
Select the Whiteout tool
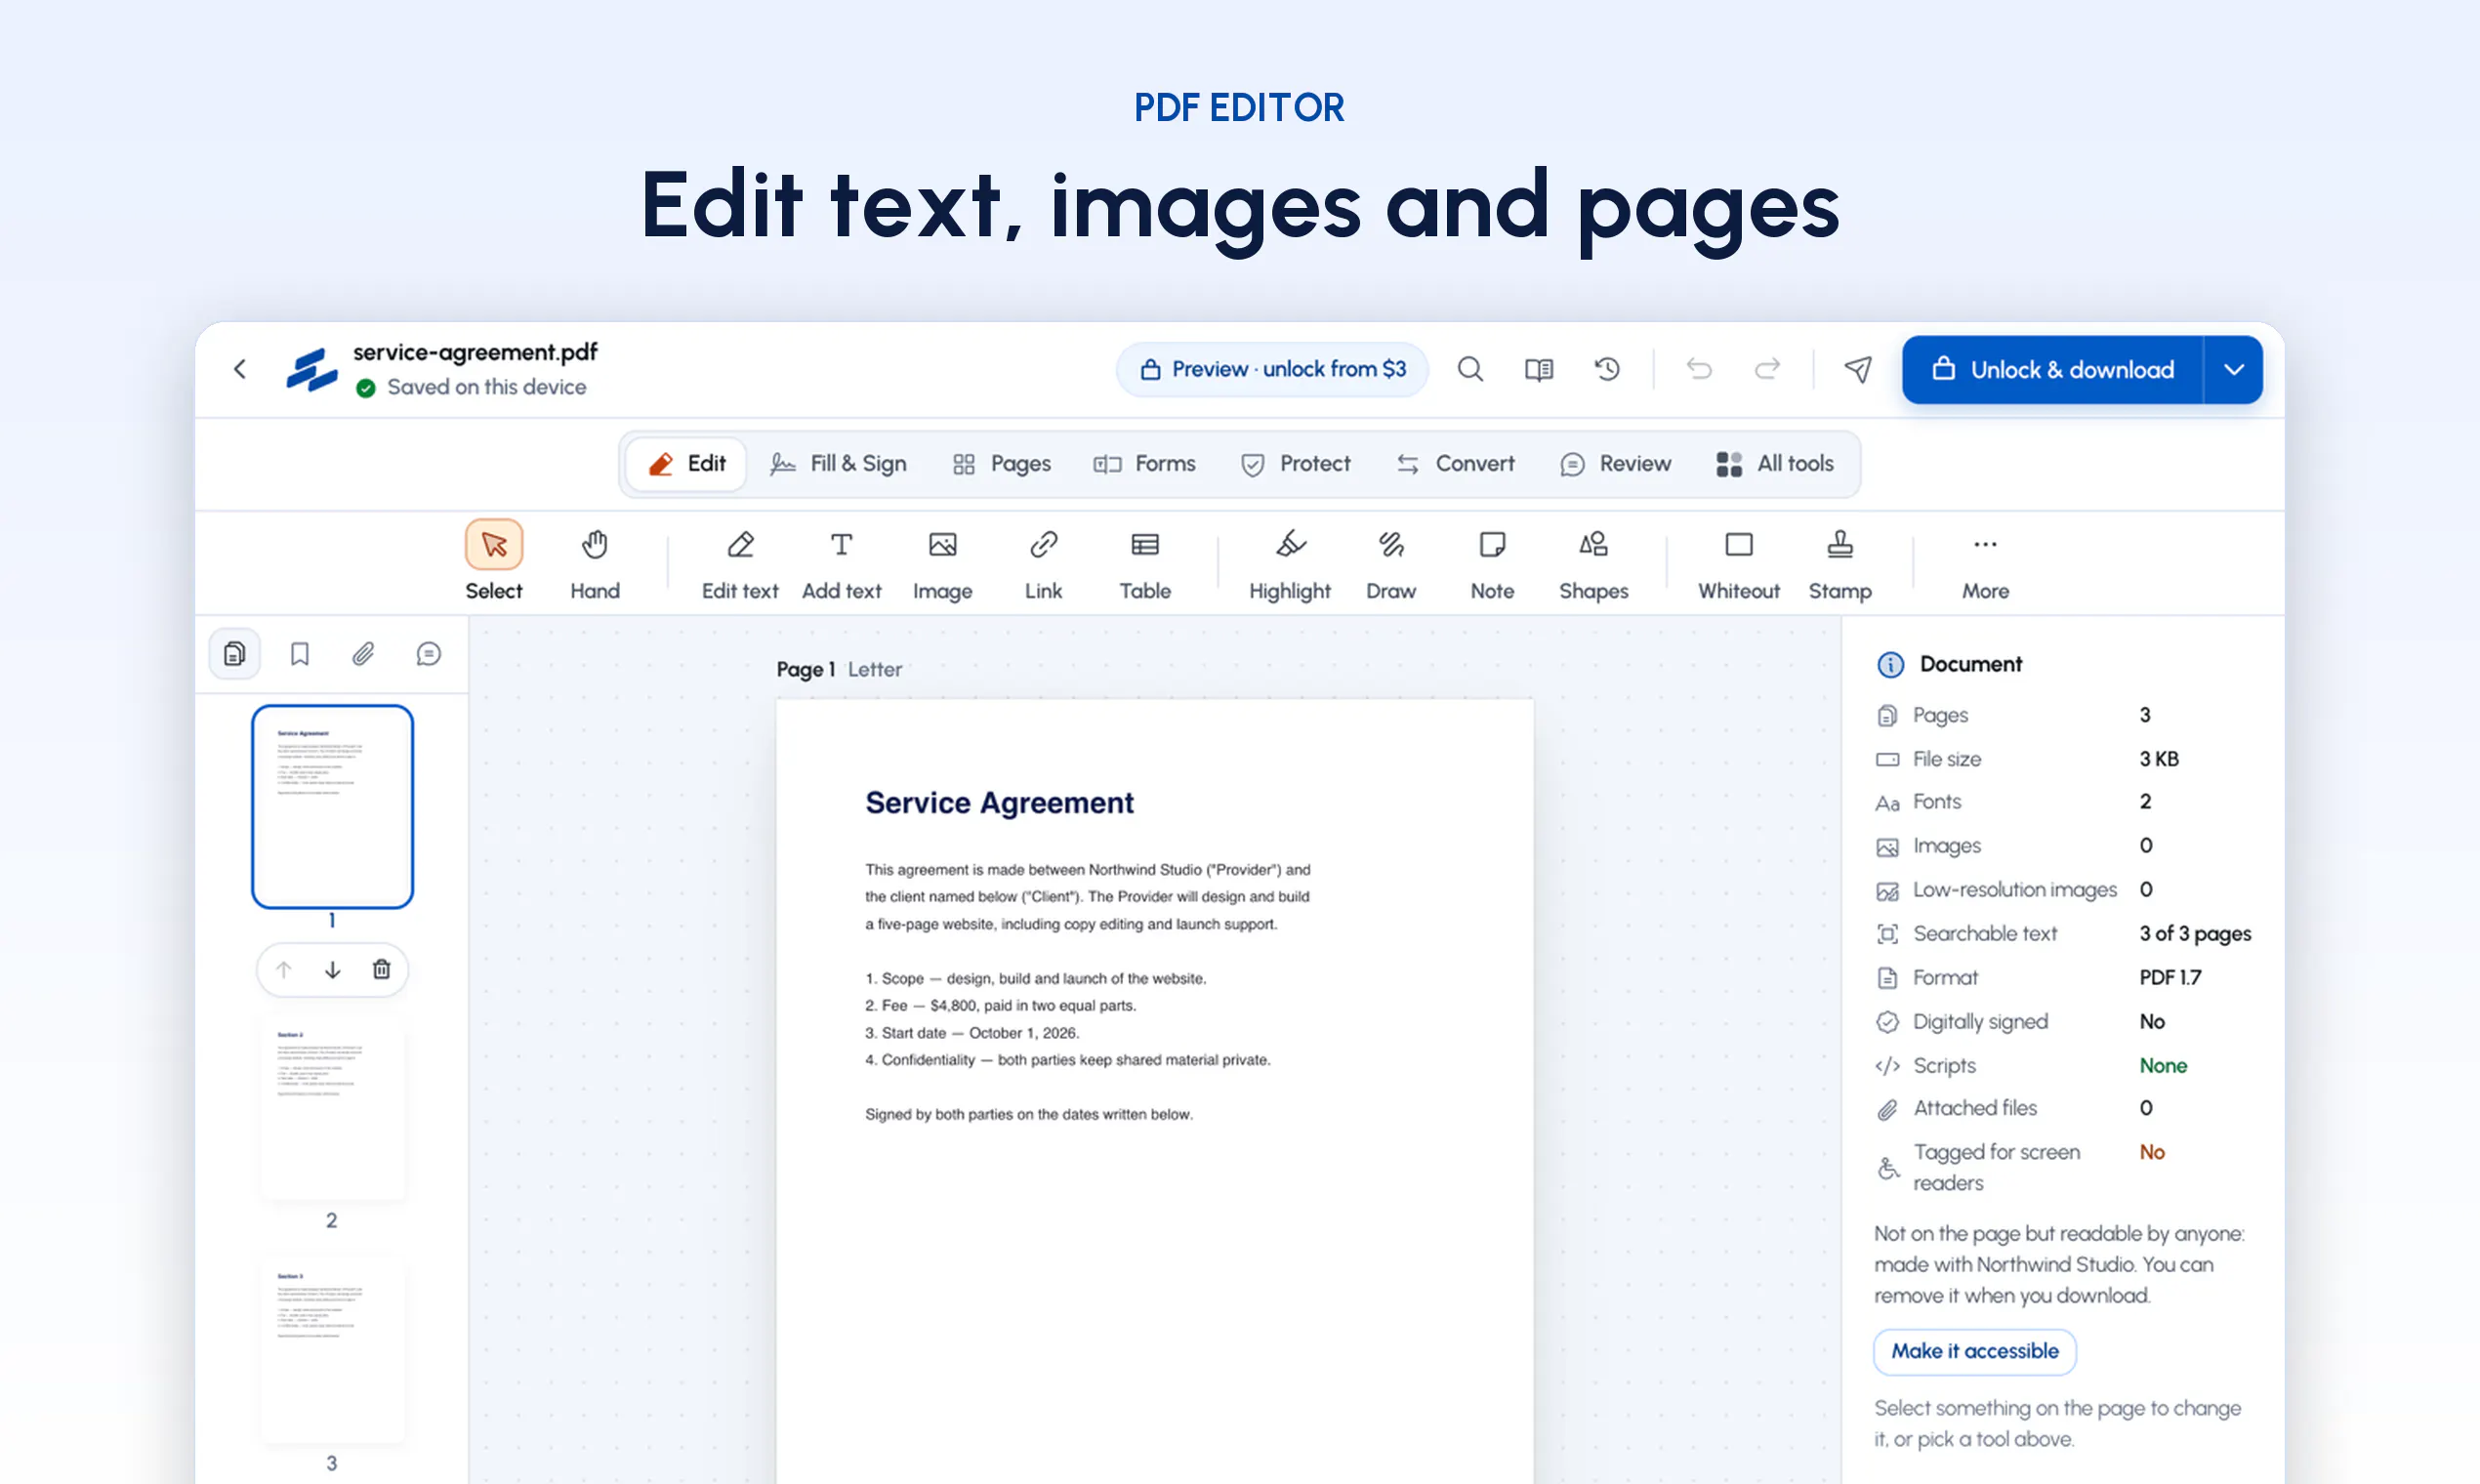pyautogui.click(x=1738, y=563)
